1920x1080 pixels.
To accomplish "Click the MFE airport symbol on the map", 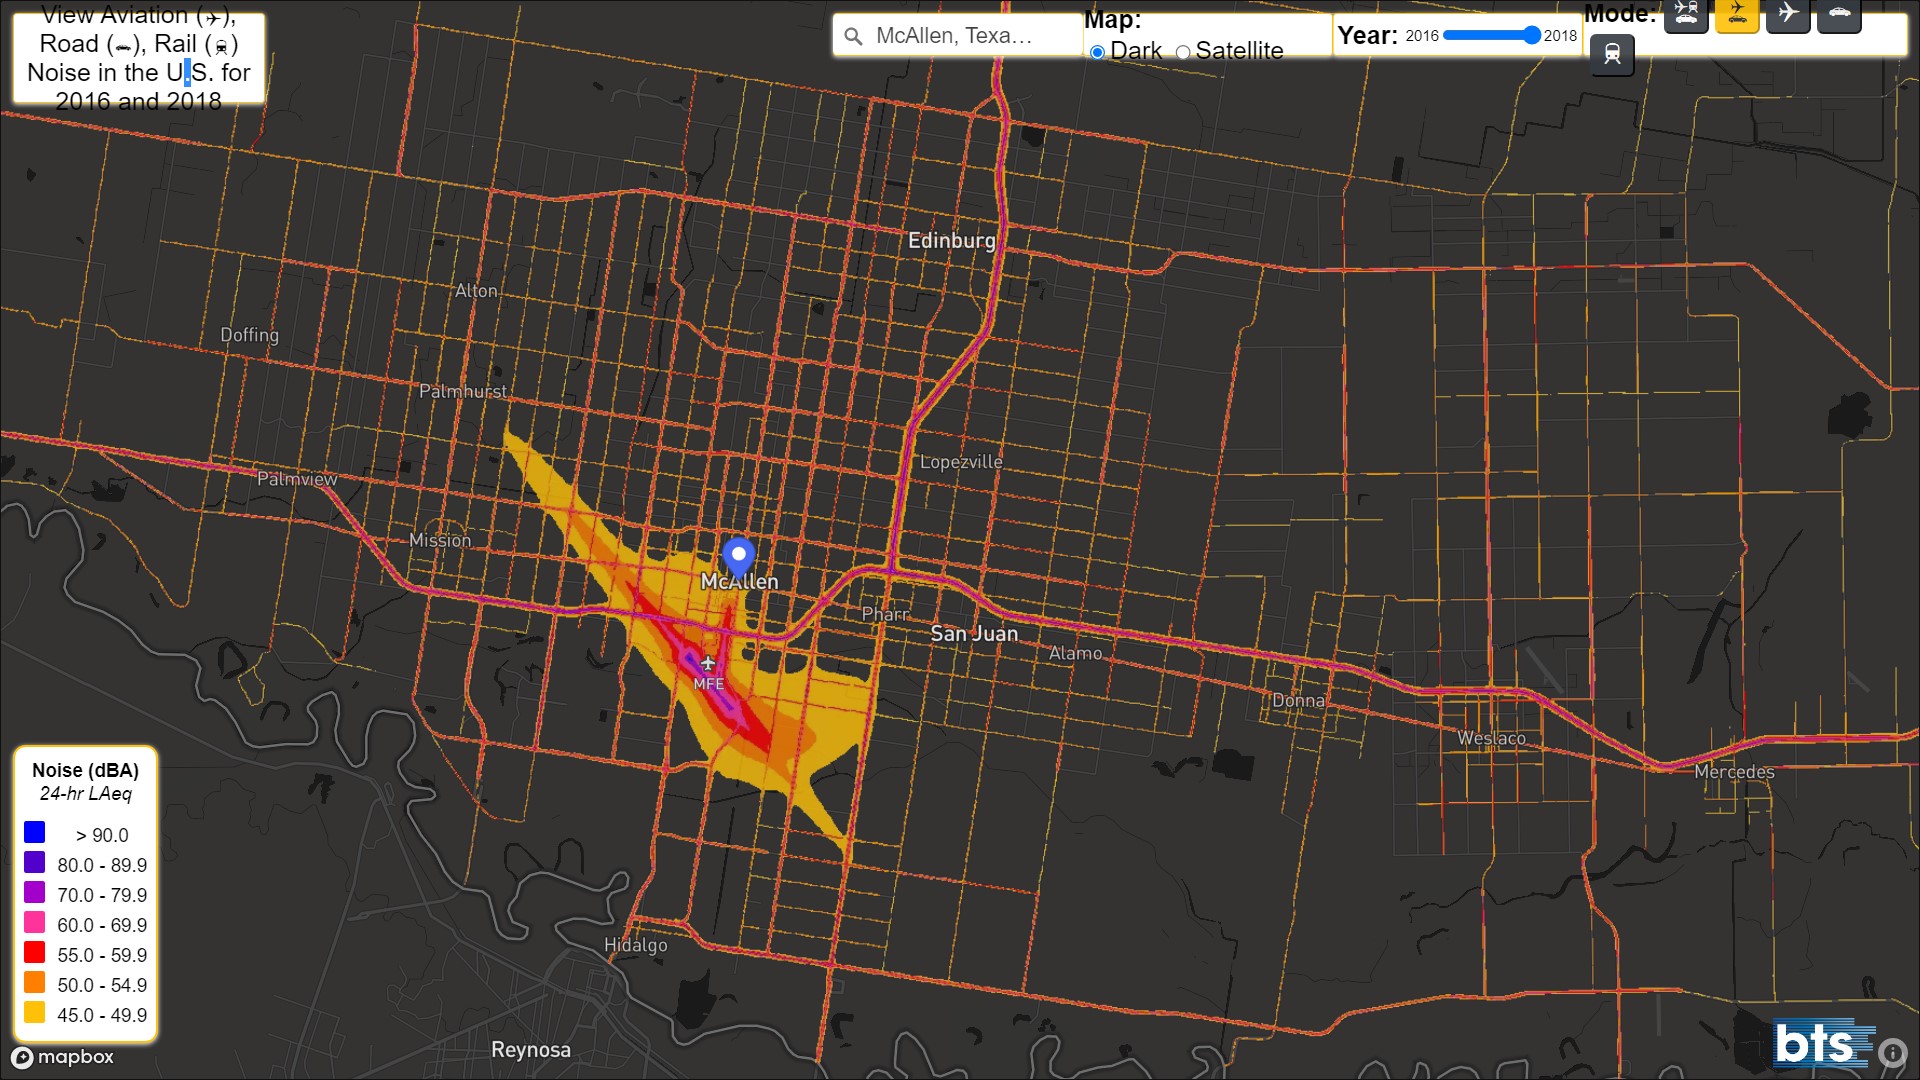I will pos(709,662).
